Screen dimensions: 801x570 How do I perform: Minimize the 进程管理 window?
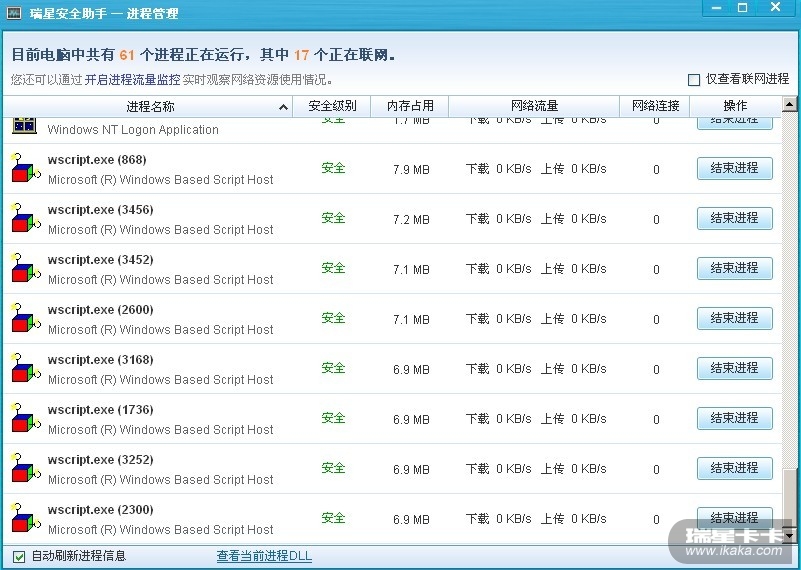(x=716, y=8)
